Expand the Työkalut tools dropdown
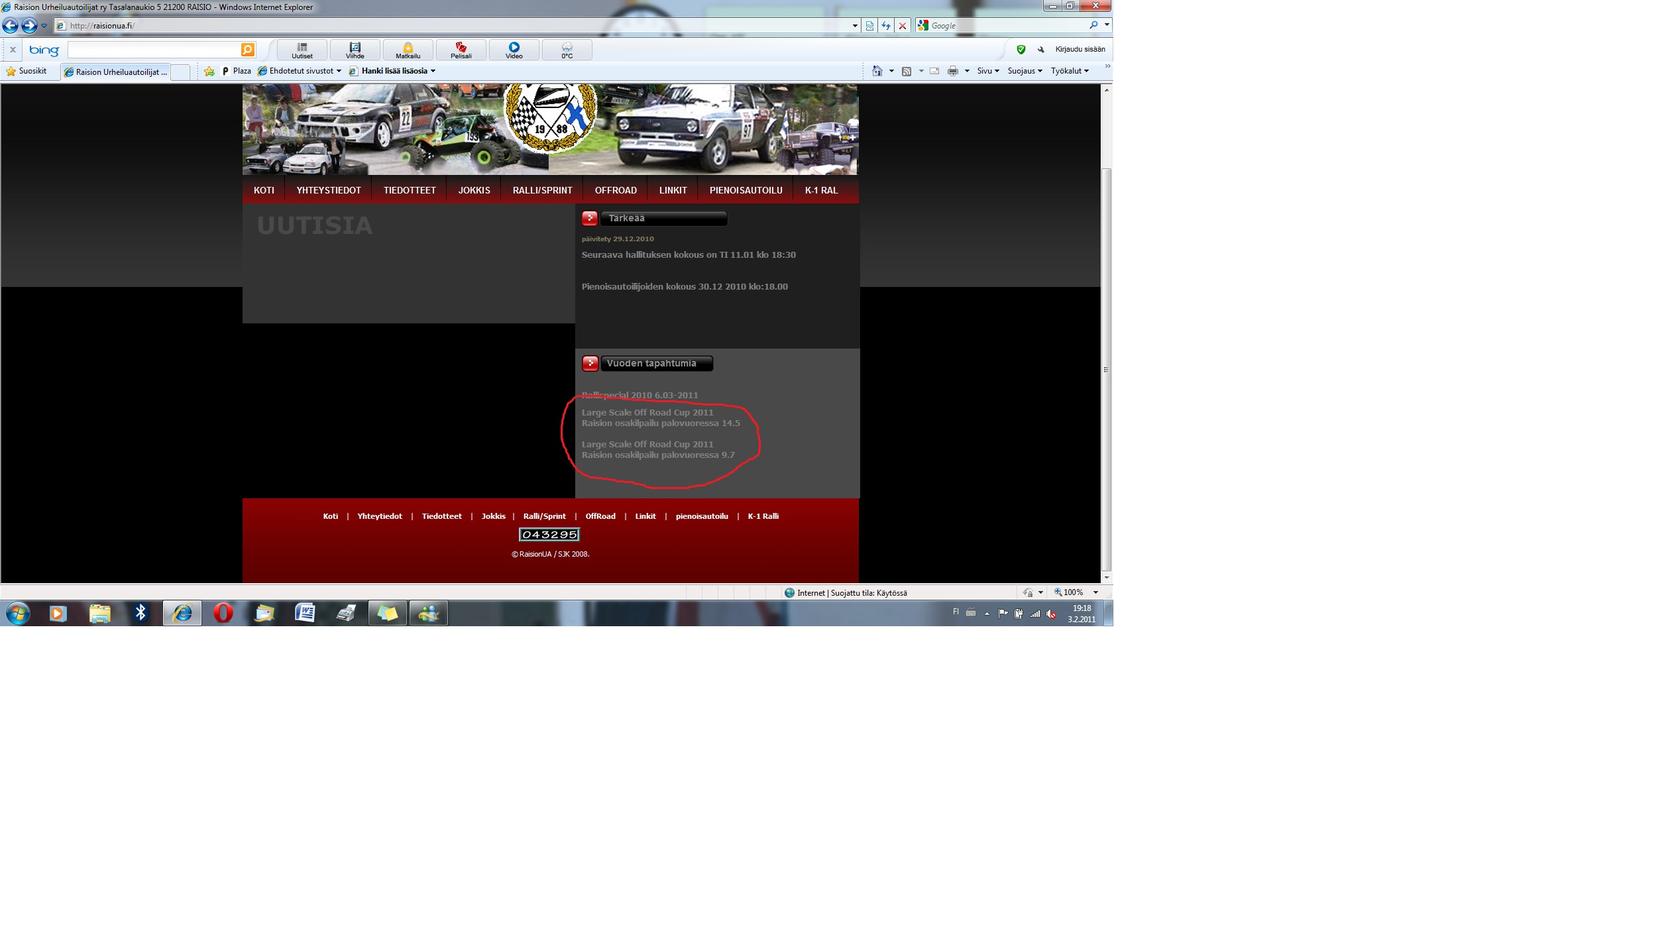This screenshot has width=1670, height=939. pos(1069,71)
